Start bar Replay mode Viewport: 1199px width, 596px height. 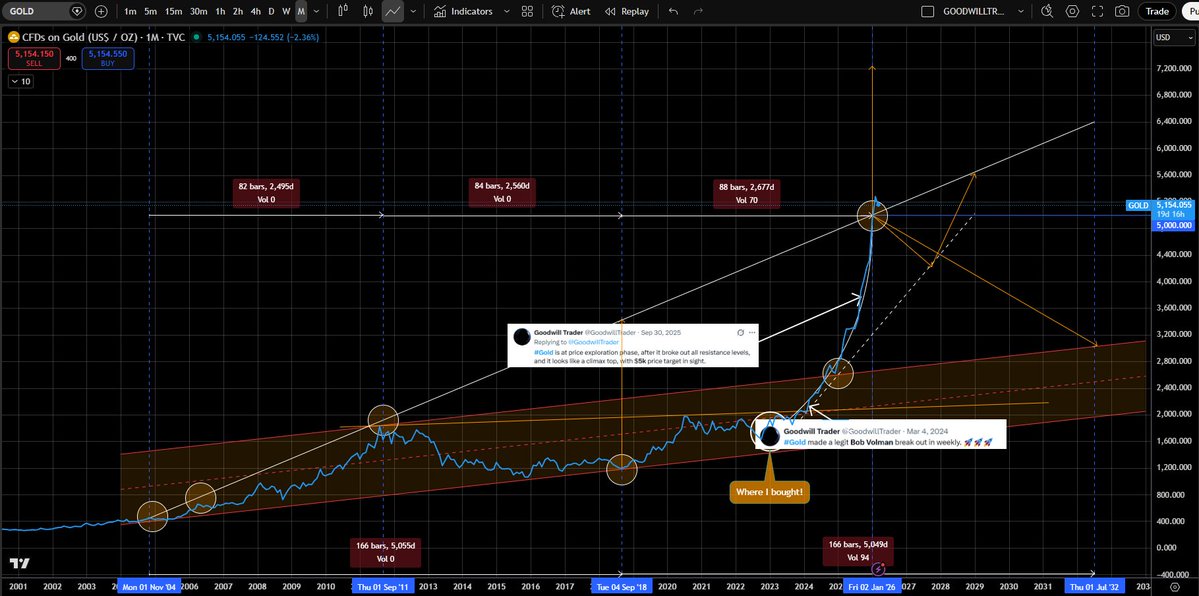click(626, 11)
